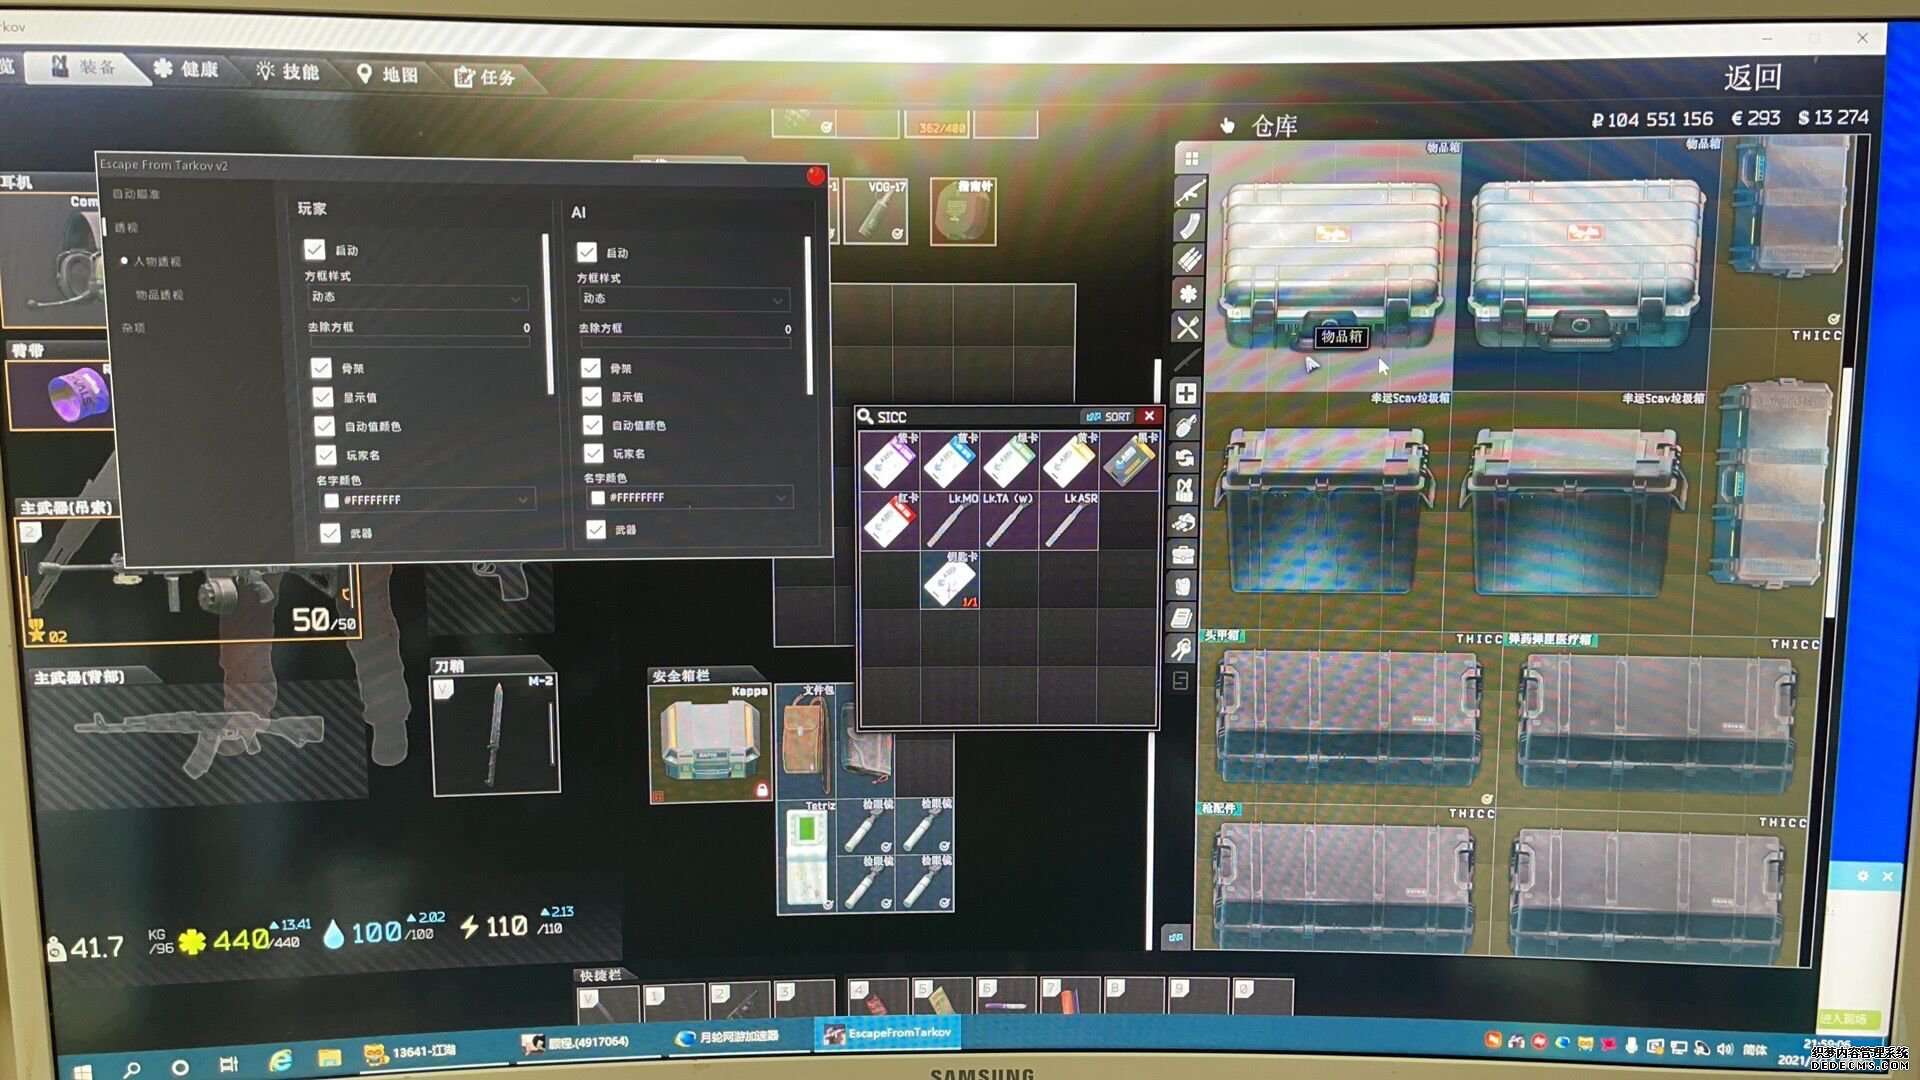The height and width of the screenshot is (1080, 1920).
Task: Open the 名字颜色 dropdown under 玩家
Action: coord(428,499)
